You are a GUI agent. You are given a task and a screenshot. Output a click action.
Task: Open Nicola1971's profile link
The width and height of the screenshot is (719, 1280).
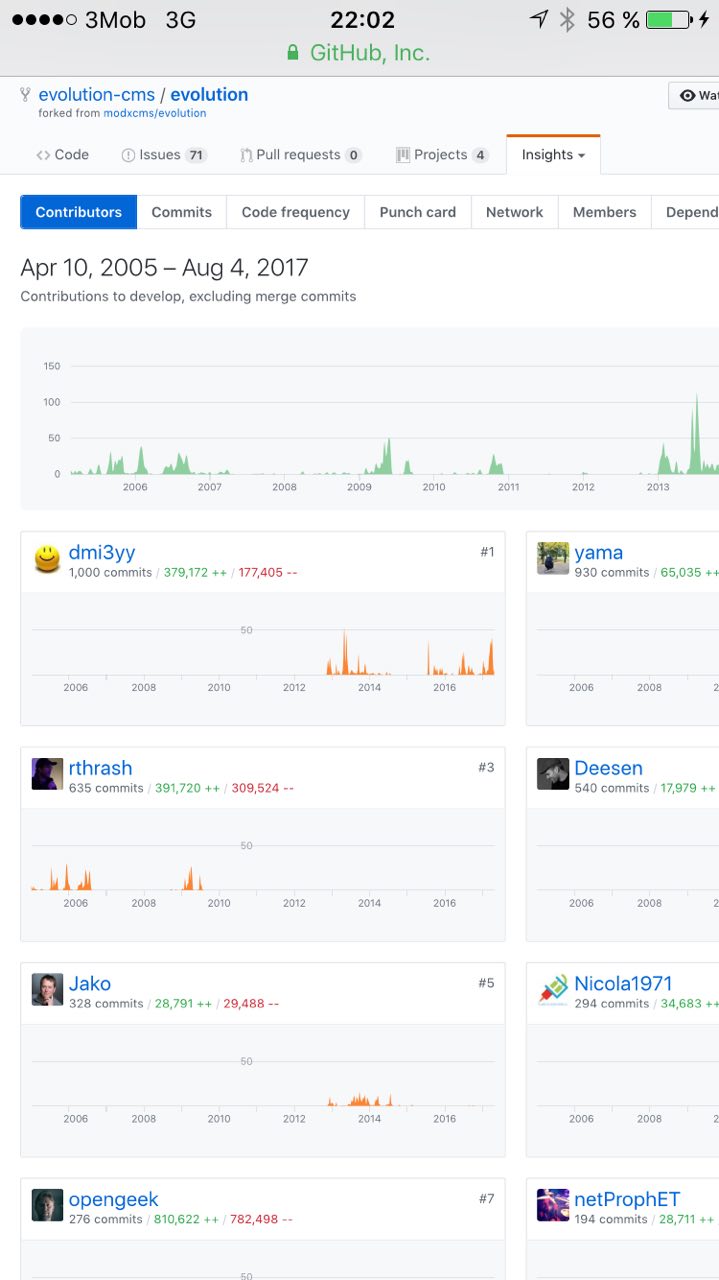pyautogui.click(x=623, y=984)
